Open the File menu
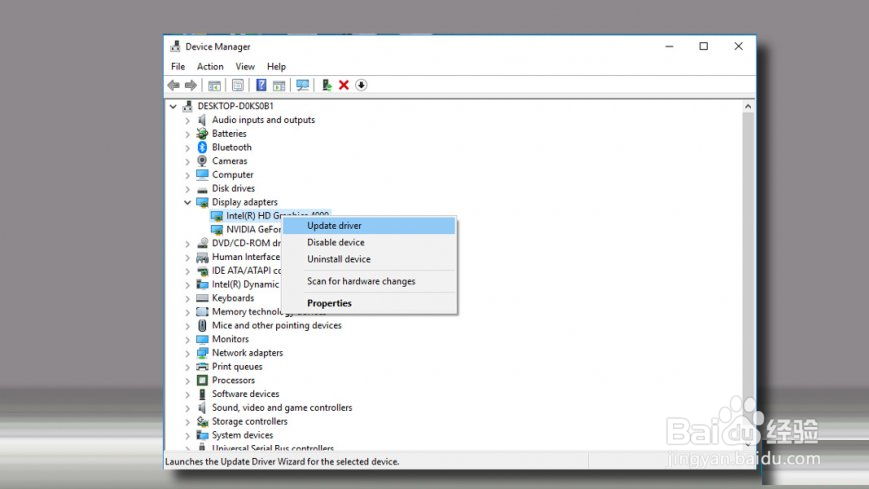 [178, 67]
